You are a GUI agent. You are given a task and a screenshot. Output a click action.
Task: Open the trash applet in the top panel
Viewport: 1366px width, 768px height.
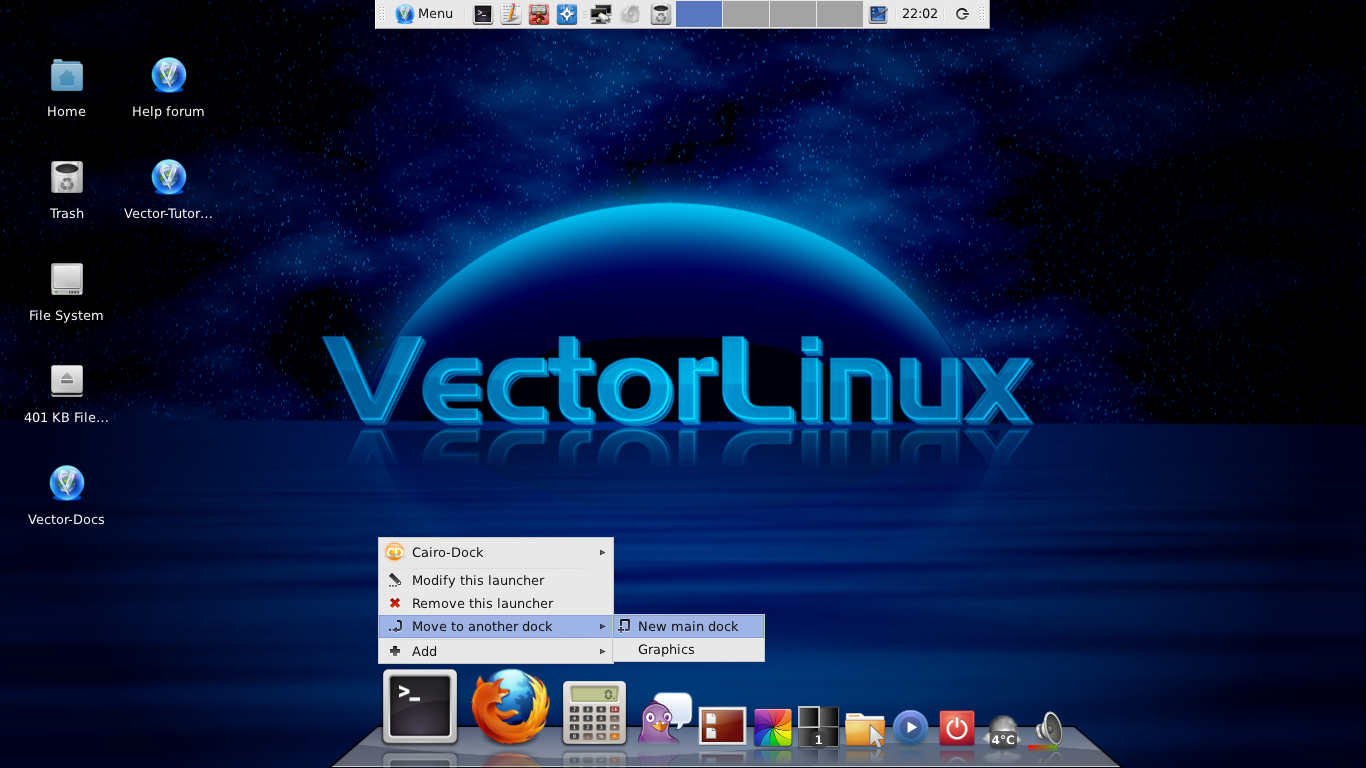[660, 14]
